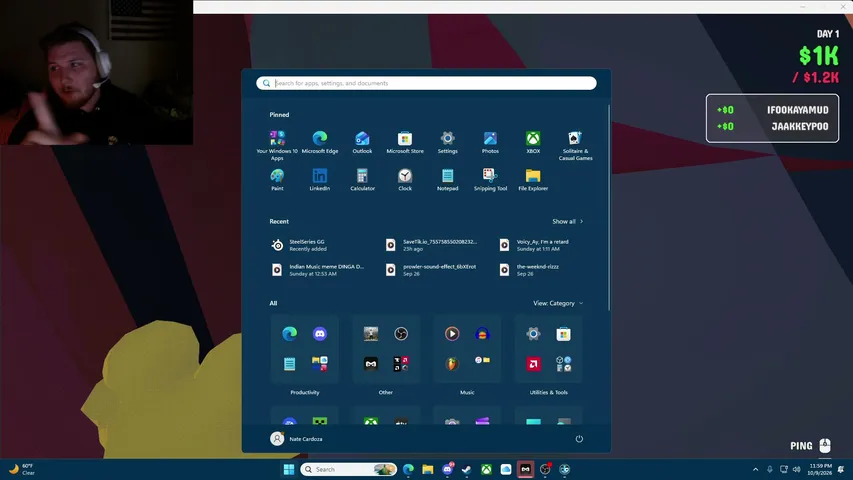Click the volume icon in system tray
Image resolution: width=853 pixels, height=480 pixels.
(x=796, y=469)
